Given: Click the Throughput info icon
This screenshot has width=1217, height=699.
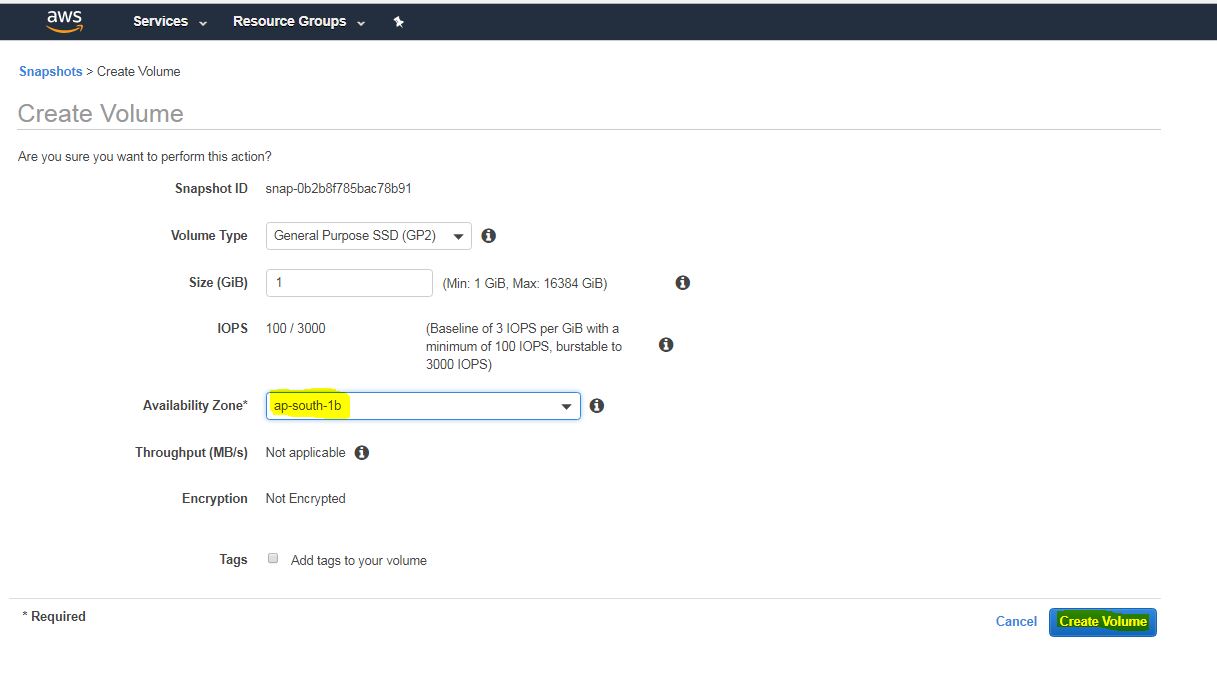Looking at the screenshot, I should pyautogui.click(x=362, y=453).
